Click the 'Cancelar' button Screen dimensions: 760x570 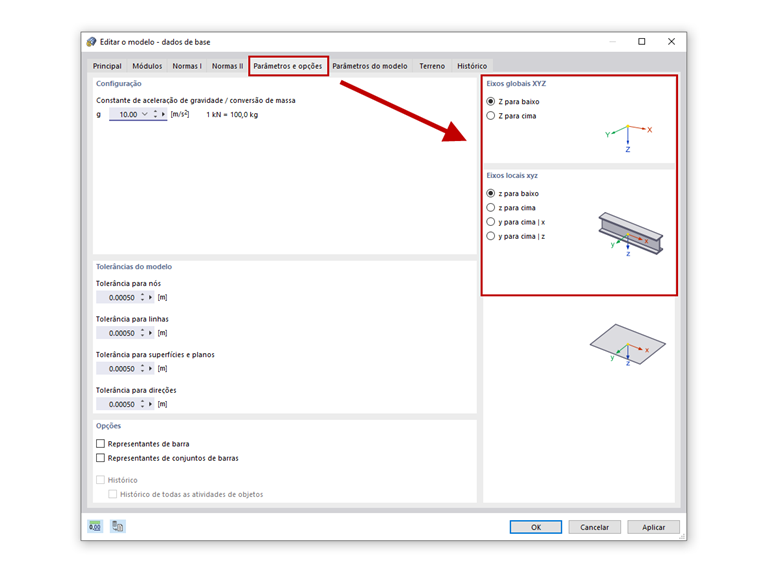(594, 527)
